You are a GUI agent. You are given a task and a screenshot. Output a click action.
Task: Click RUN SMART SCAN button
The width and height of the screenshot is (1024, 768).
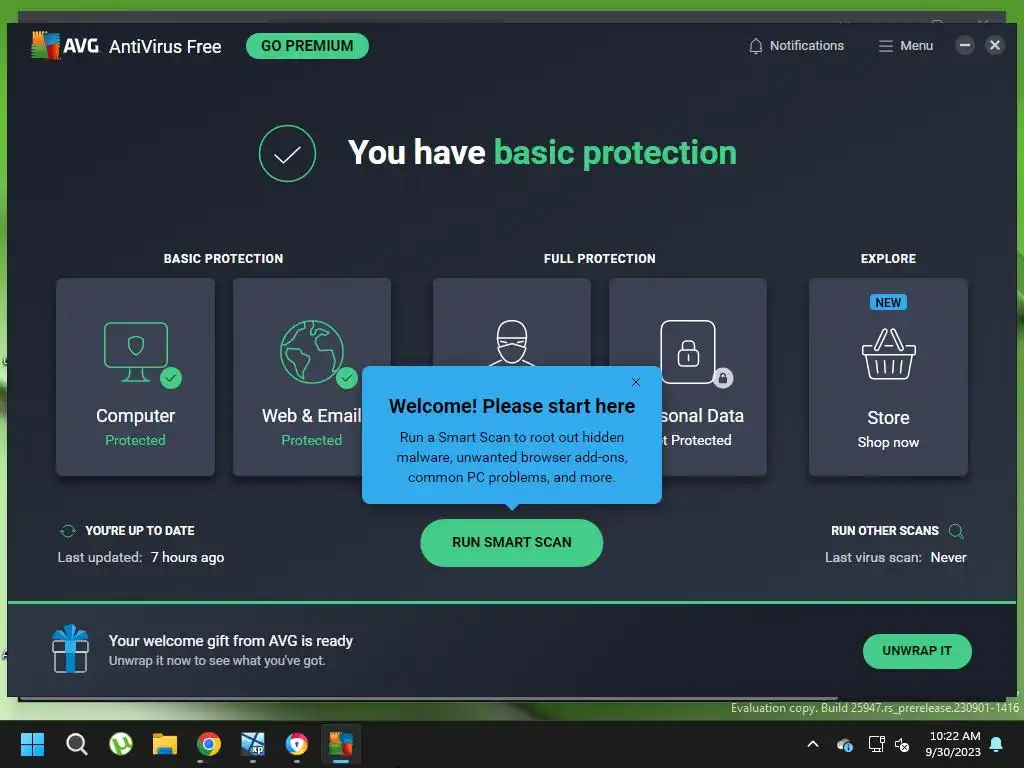(511, 543)
